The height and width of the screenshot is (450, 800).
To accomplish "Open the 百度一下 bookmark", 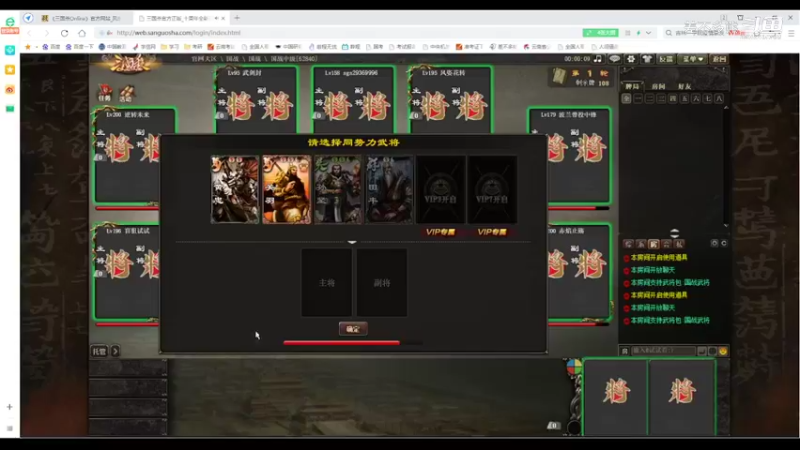I will 79,46.
